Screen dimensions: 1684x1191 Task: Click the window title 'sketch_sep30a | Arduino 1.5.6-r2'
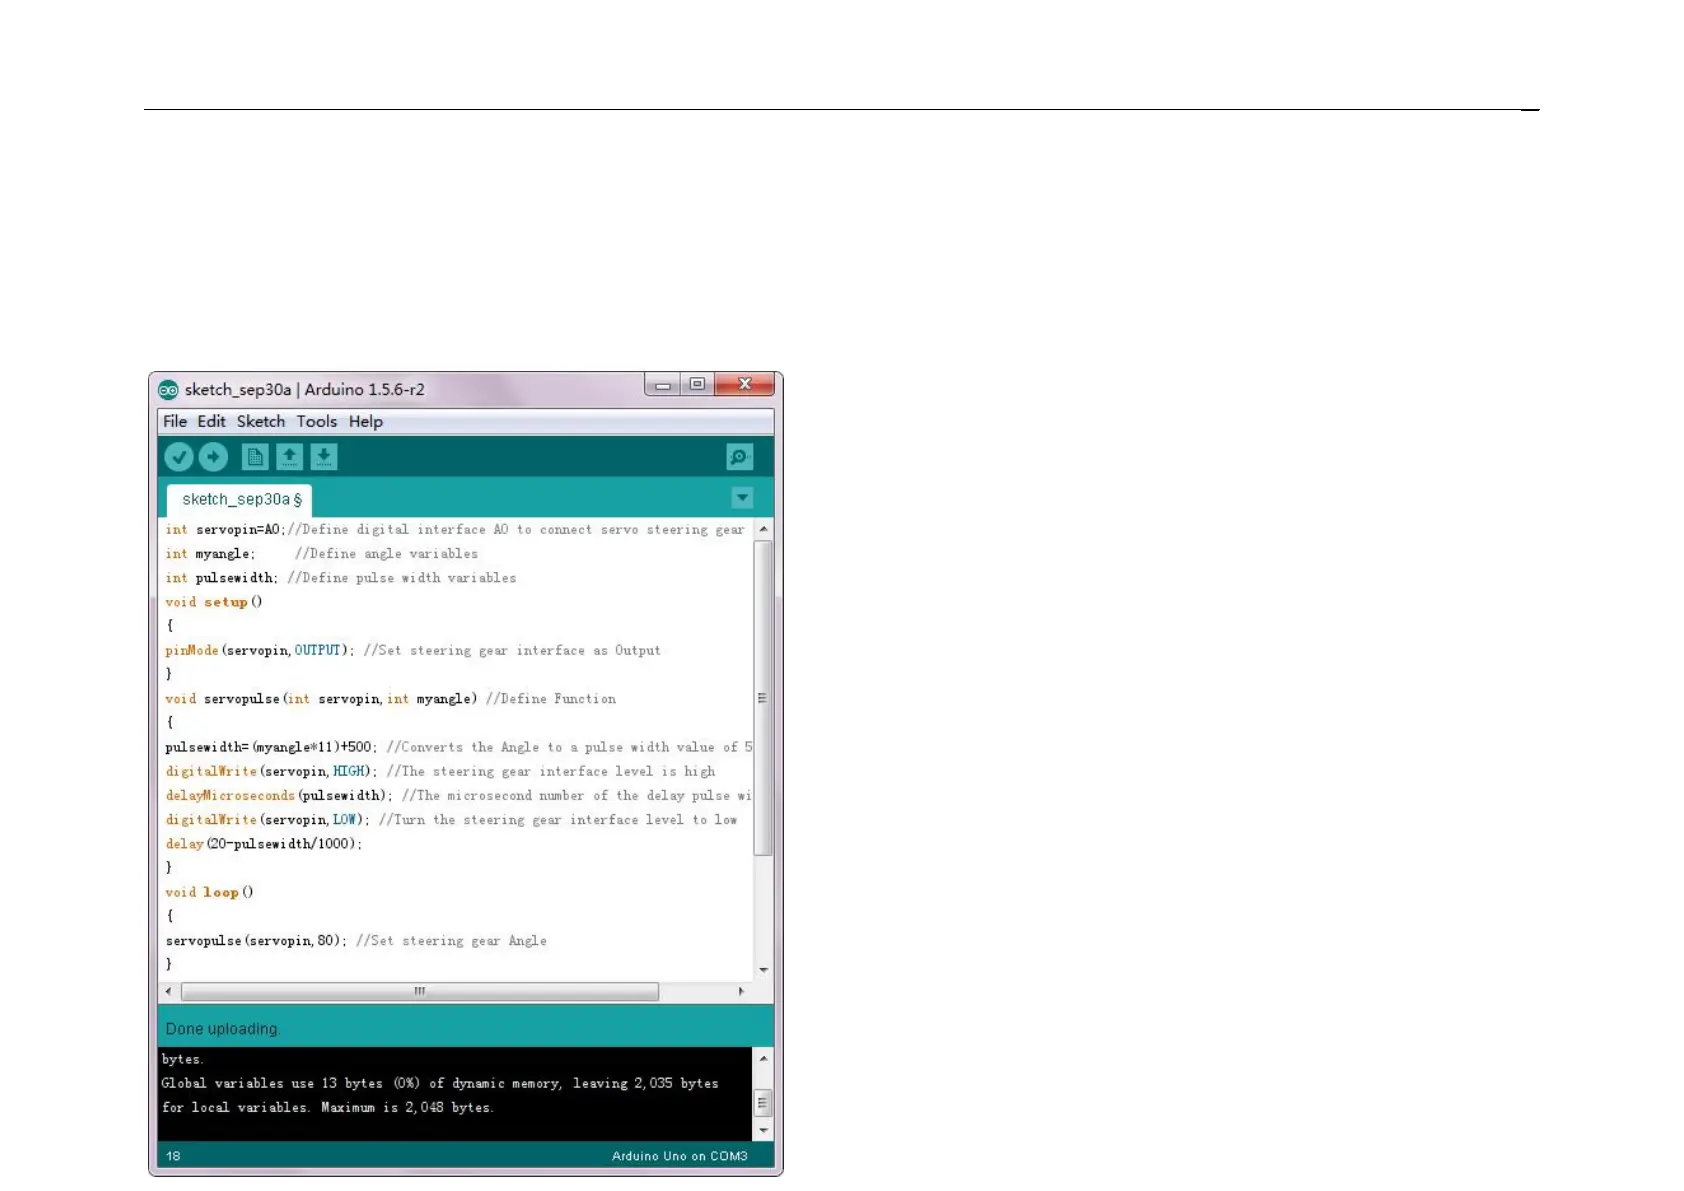coord(305,390)
